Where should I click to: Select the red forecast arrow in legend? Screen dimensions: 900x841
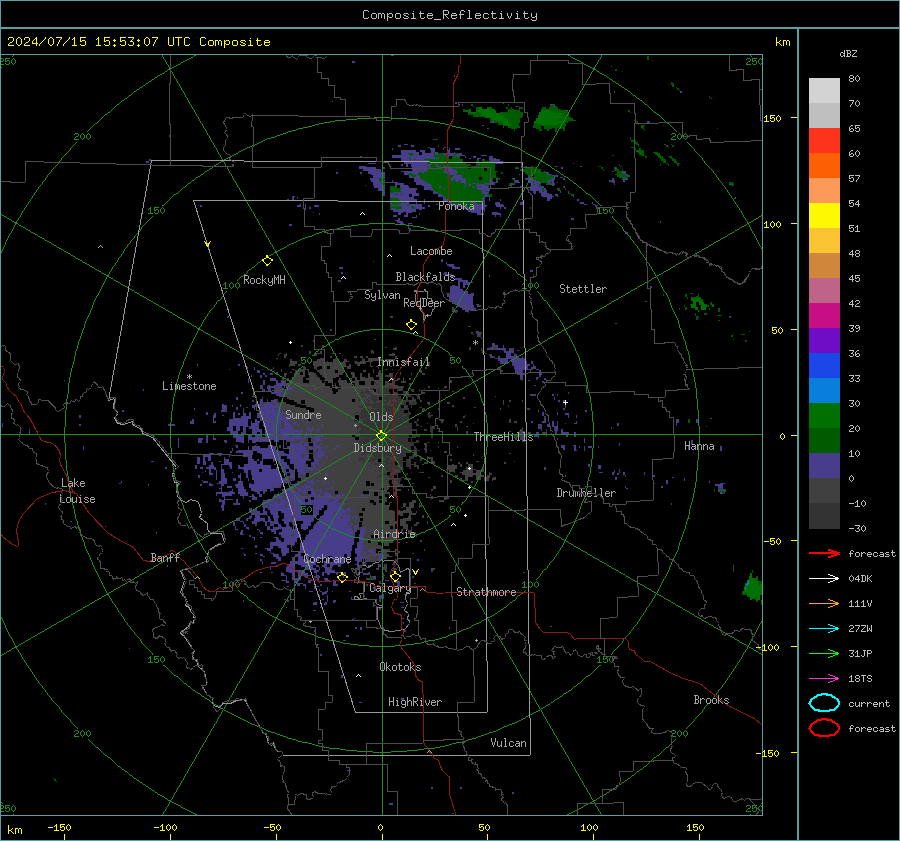[824, 553]
